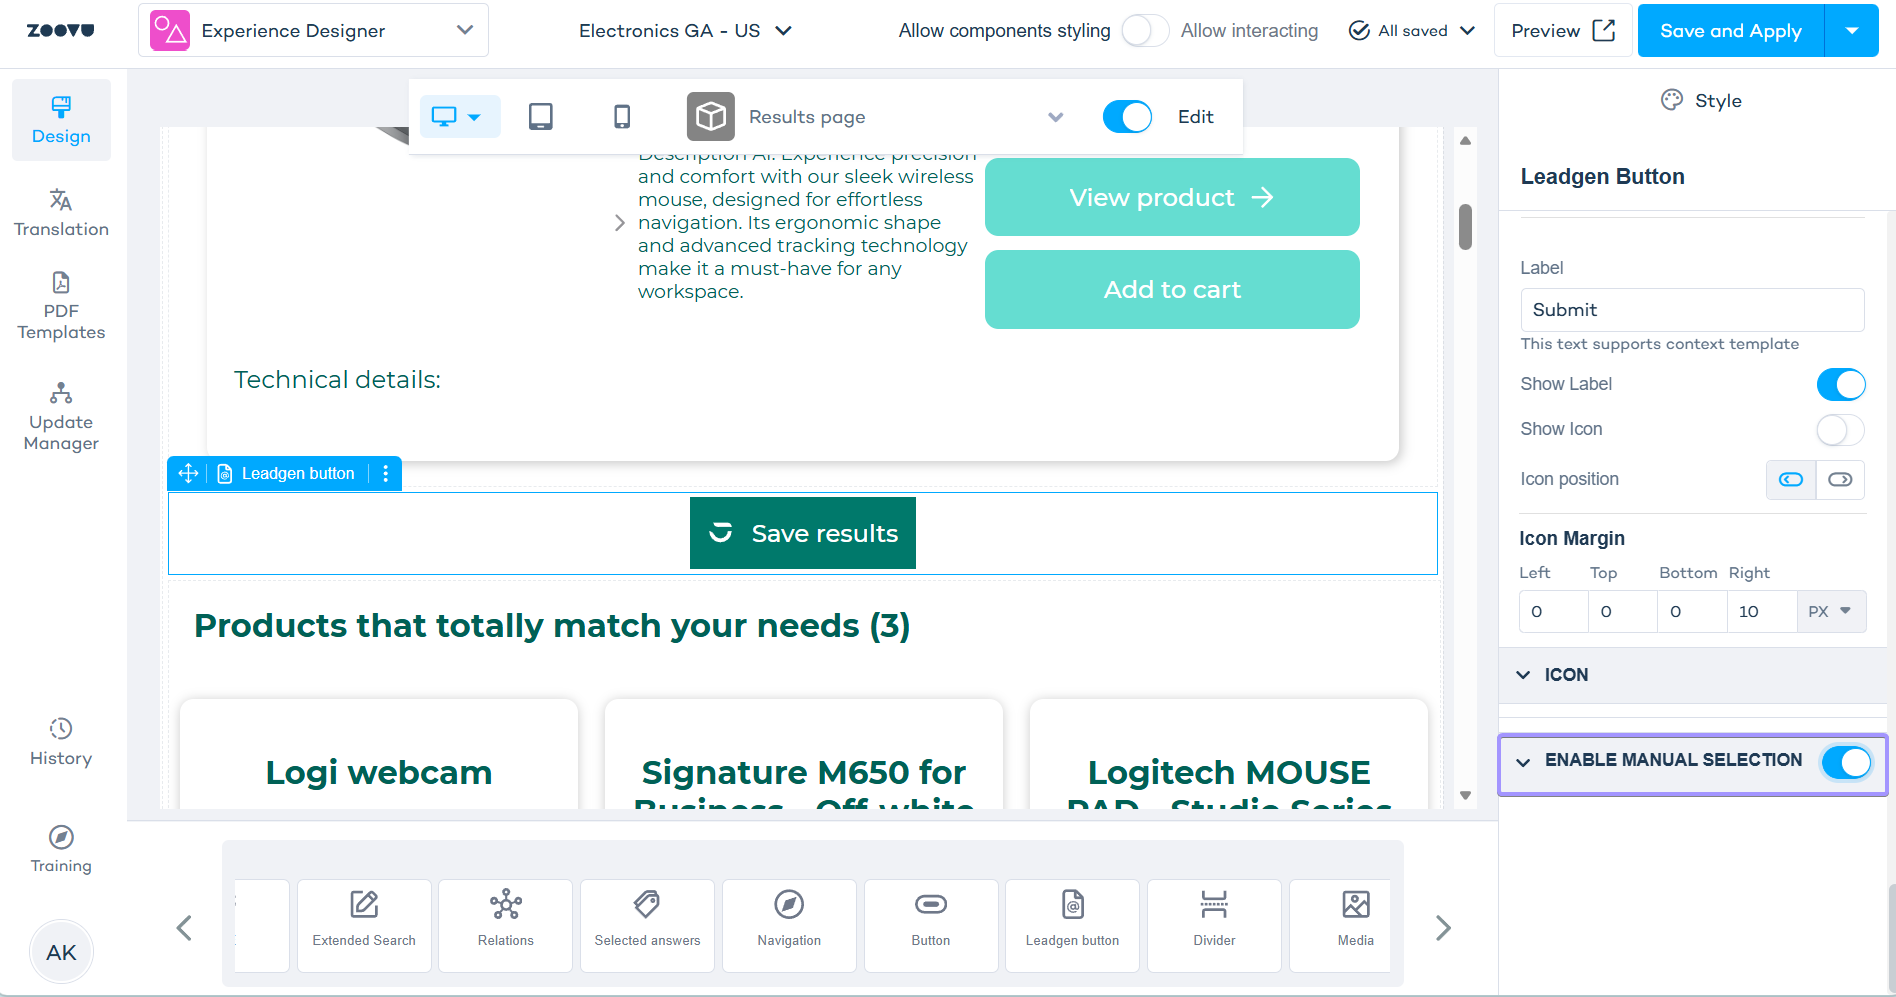The height and width of the screenshot is (997, 1896).
Task: Open the Leadgen button three-dot options
Action: tap(386, 473)
